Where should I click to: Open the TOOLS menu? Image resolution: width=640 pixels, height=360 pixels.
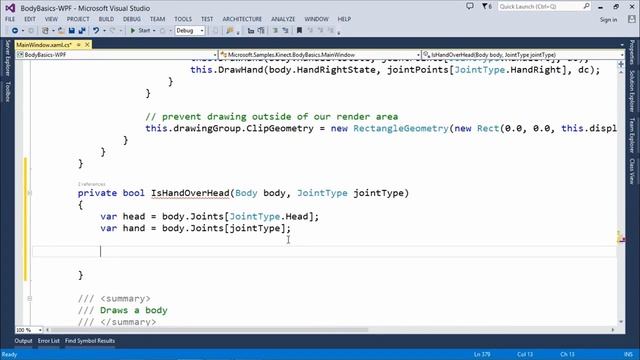(x=183, y=19)
